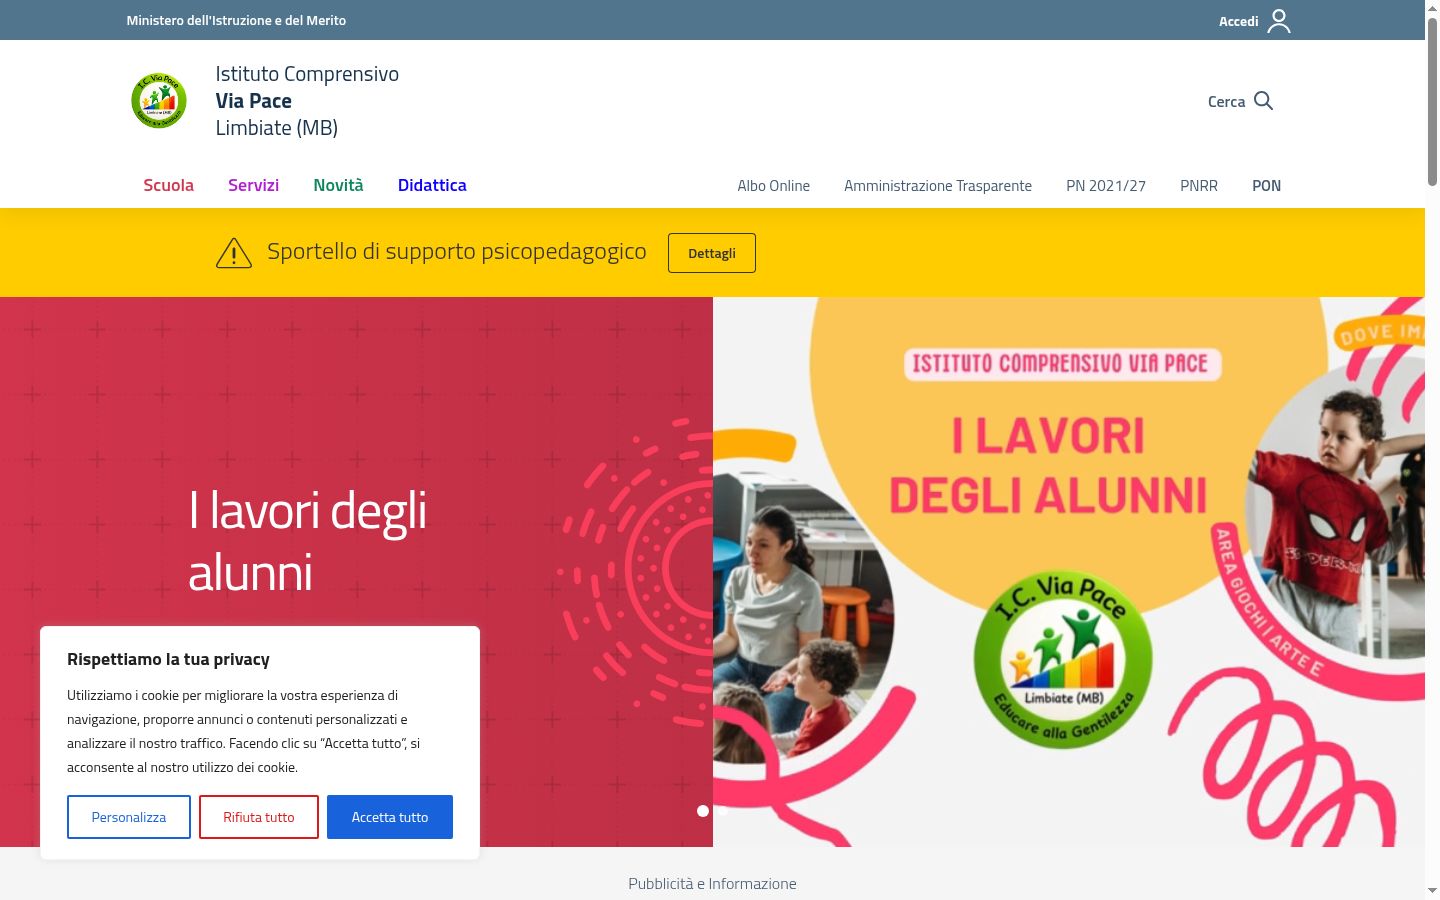Go to Albo Online

pos(774,186)
